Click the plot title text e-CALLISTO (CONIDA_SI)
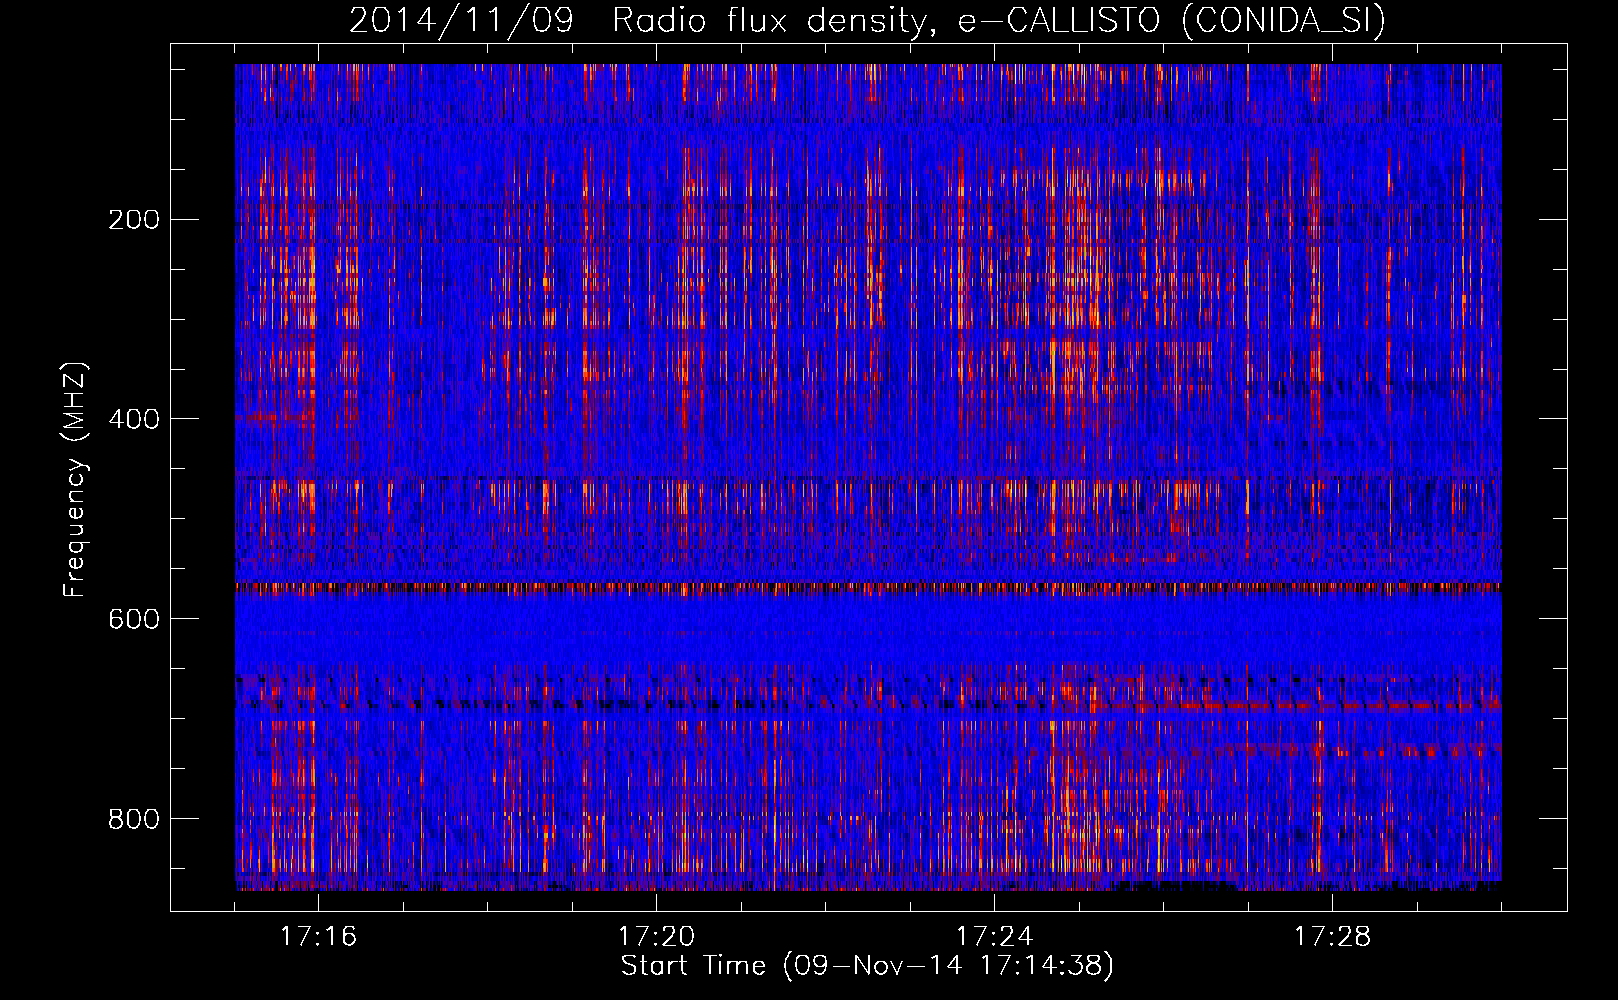The height and width of the screenshot is (1000, 1618). point(1172,21)
